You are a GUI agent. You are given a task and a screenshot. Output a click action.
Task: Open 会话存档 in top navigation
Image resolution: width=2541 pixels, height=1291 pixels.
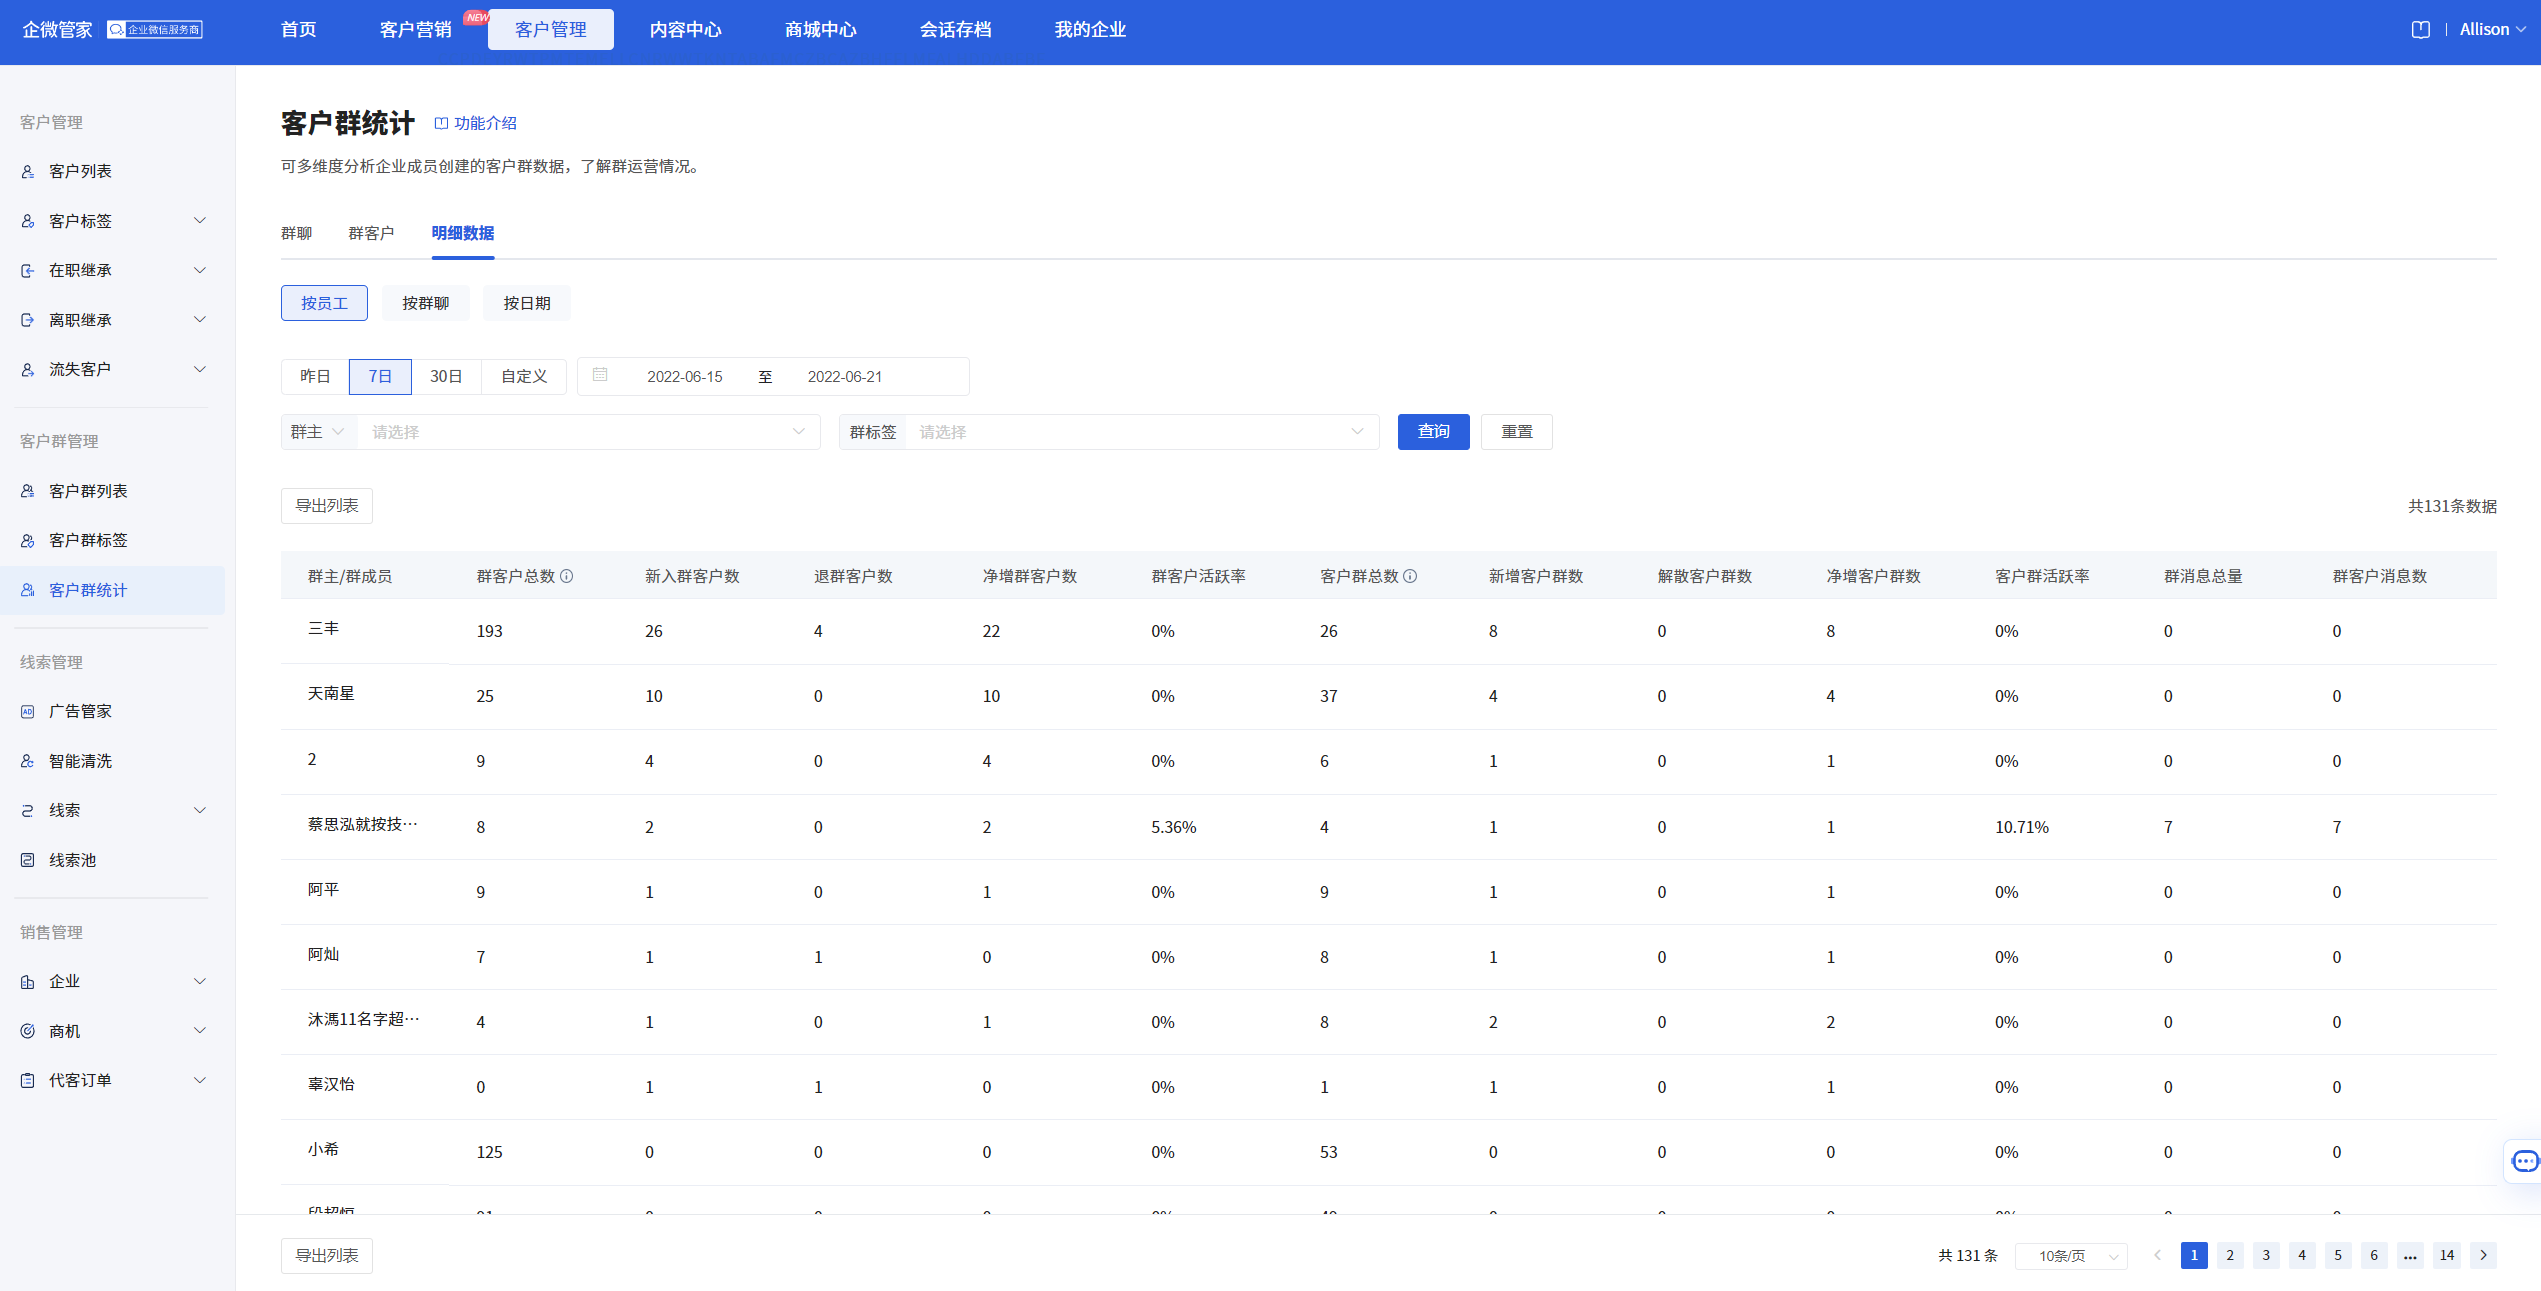[956, 30]
